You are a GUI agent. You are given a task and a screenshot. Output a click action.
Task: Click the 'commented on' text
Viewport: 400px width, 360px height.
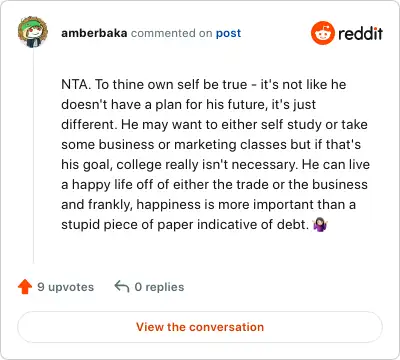coord(171,33)
